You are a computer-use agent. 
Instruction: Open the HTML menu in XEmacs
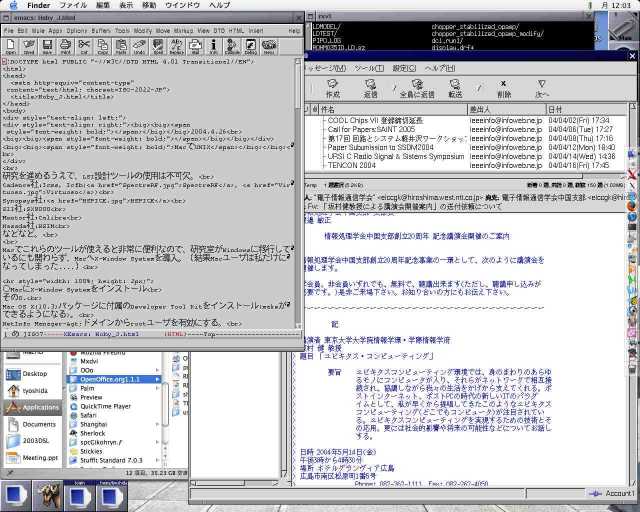point(236,31)
